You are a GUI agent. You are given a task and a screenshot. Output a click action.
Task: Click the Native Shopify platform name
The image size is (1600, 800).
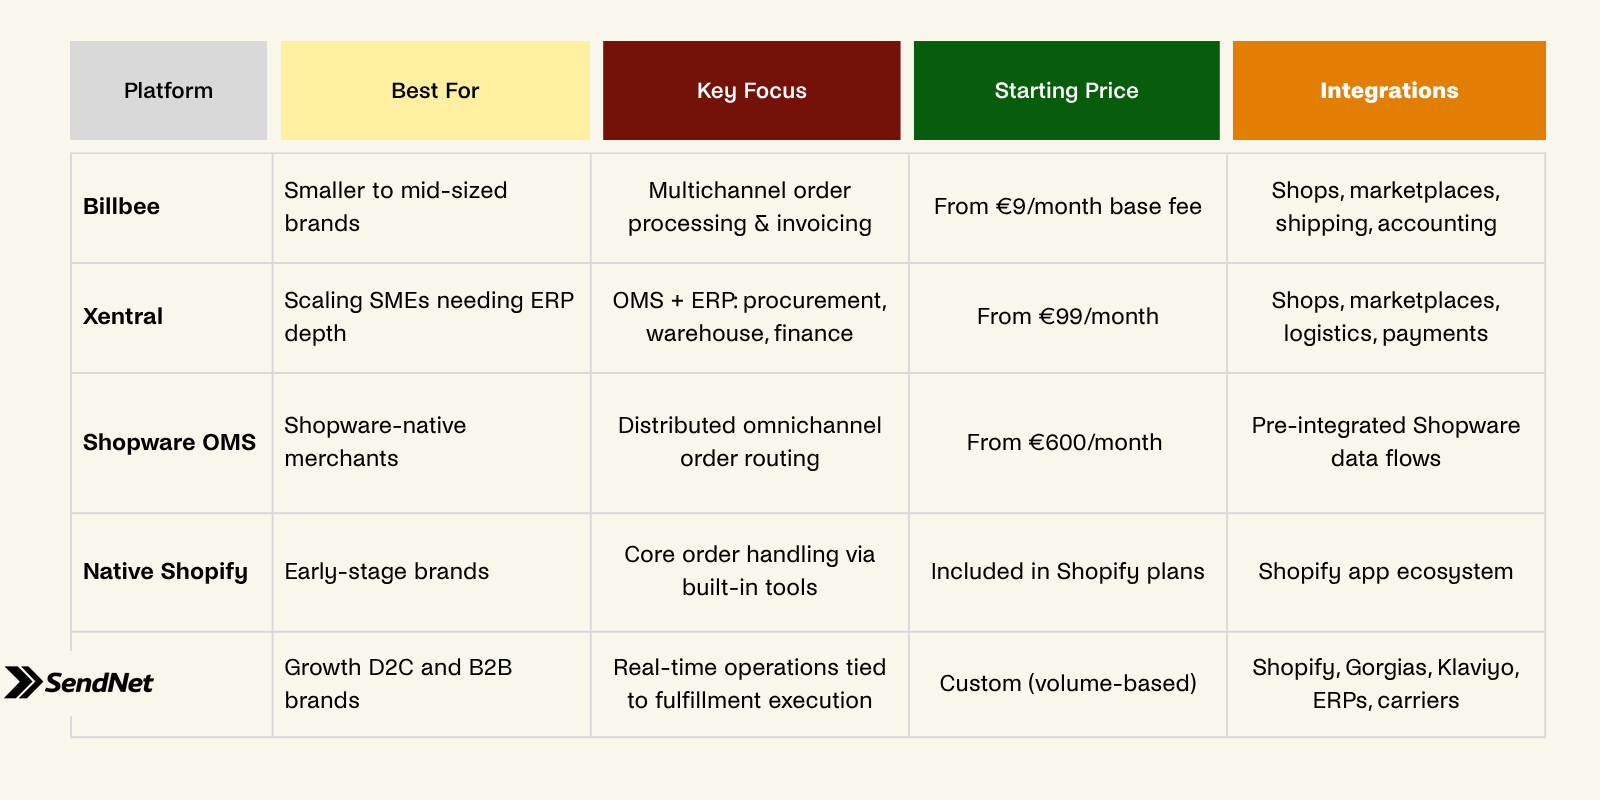165,571
